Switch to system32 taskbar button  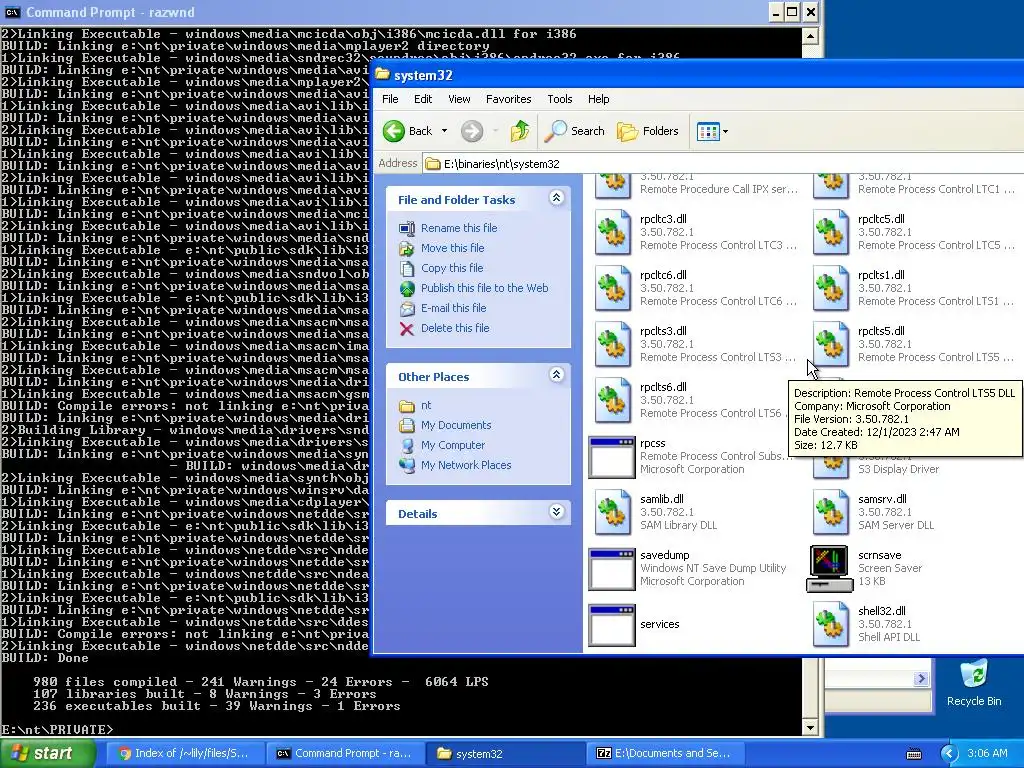point(505,754)
